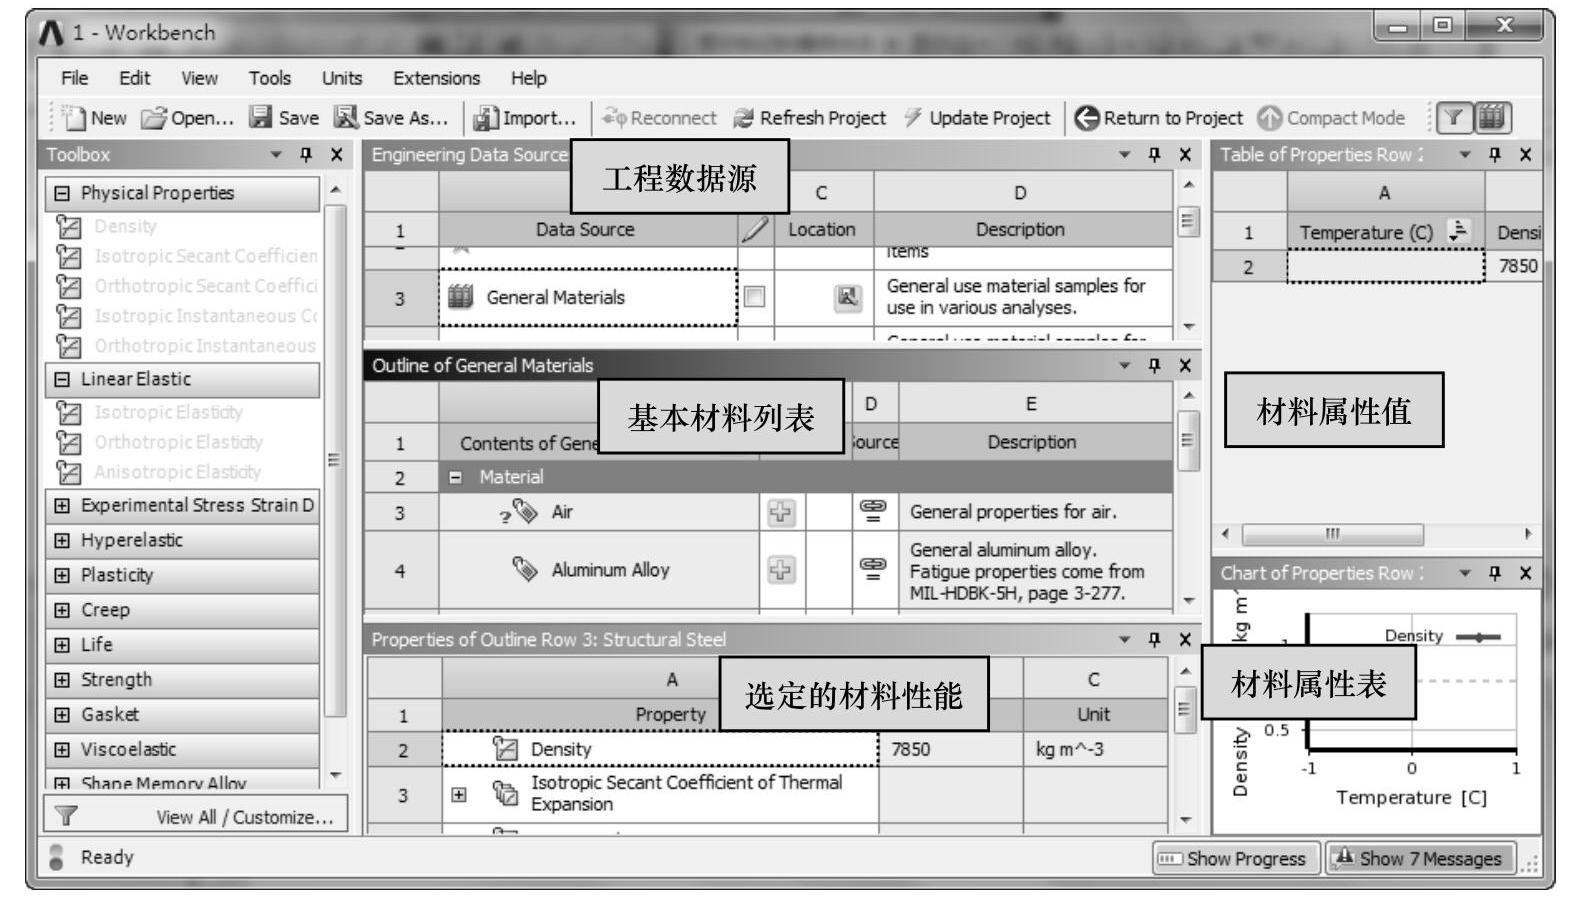Screen dimensions: 1574x904
Task: Switch to Compact Mode
Action: 1331,118
